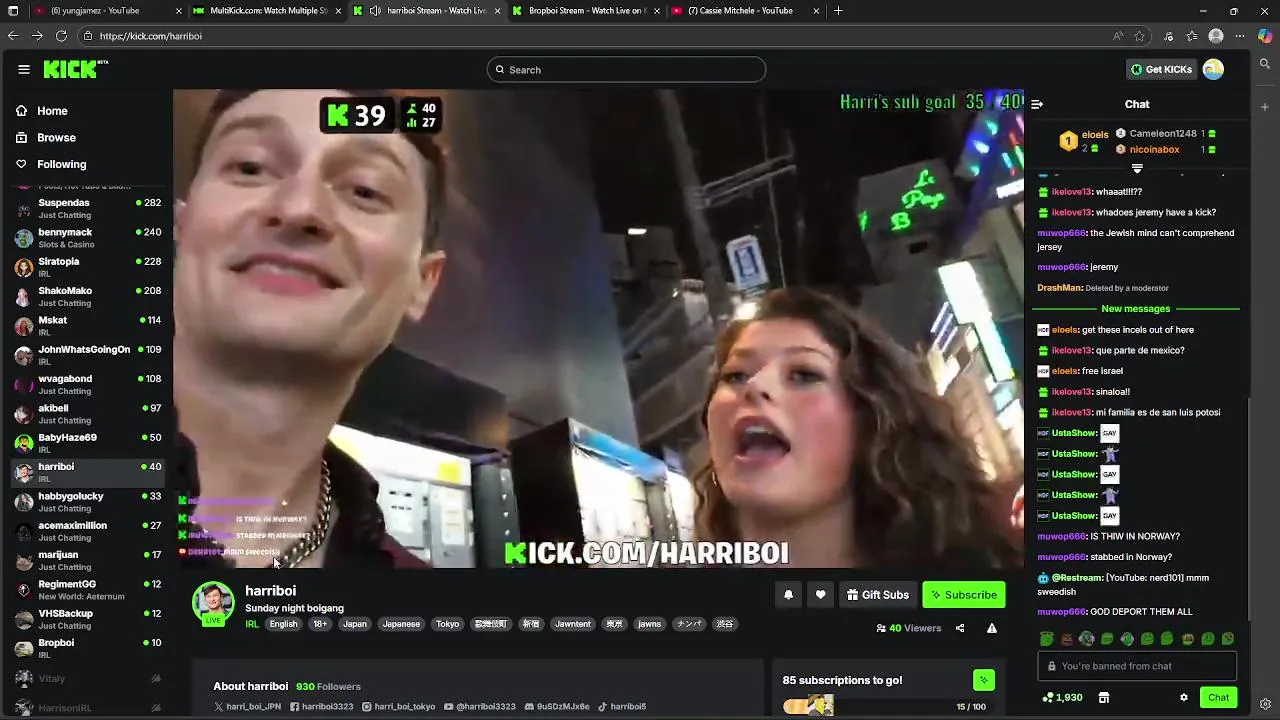Open ShakoMako channel in following list
This screenshot has width=1280, height=720.
point(88,296)
